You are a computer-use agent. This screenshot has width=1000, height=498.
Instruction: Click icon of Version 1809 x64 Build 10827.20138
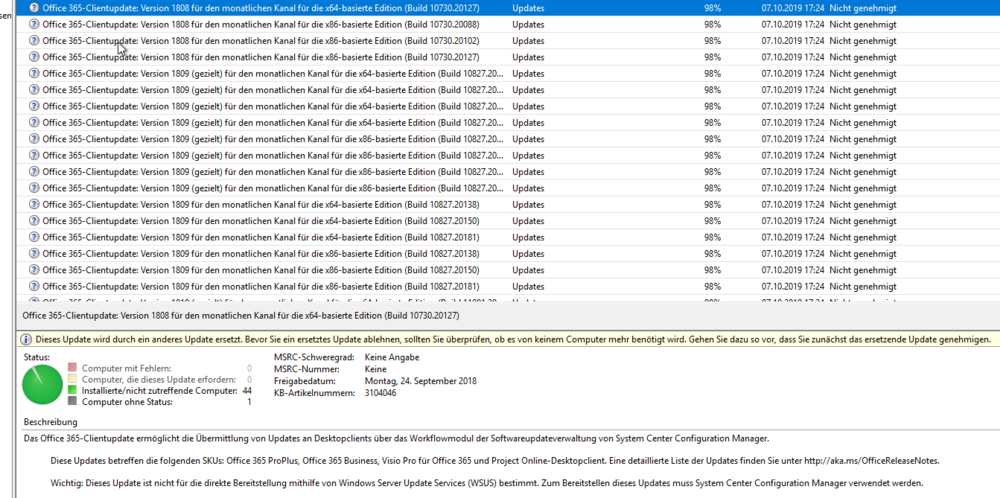tap(34, 204)
